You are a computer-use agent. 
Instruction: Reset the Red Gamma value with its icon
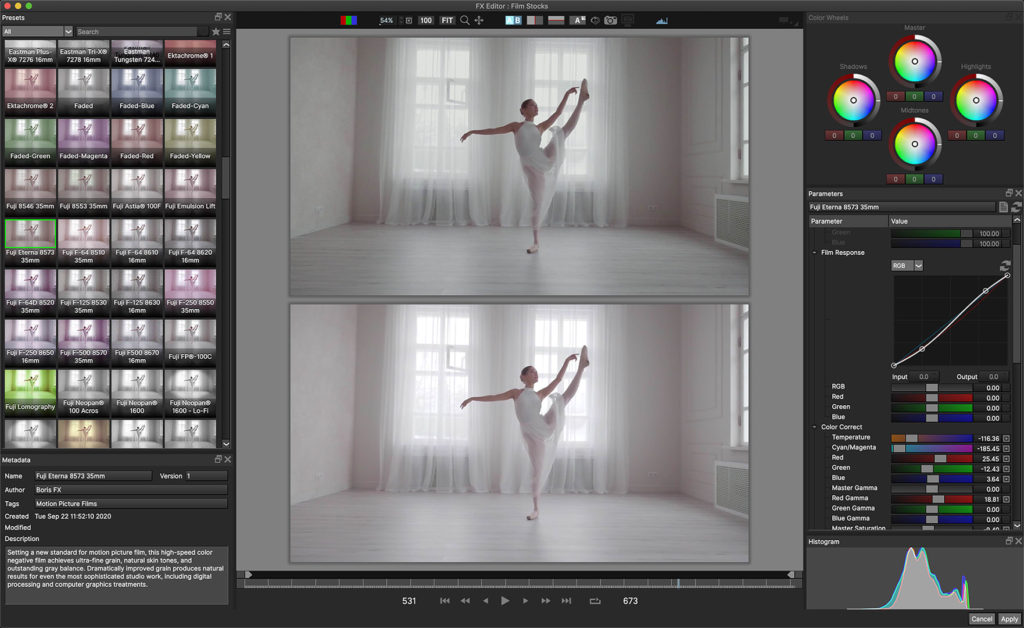click(x=1006, y=499)
